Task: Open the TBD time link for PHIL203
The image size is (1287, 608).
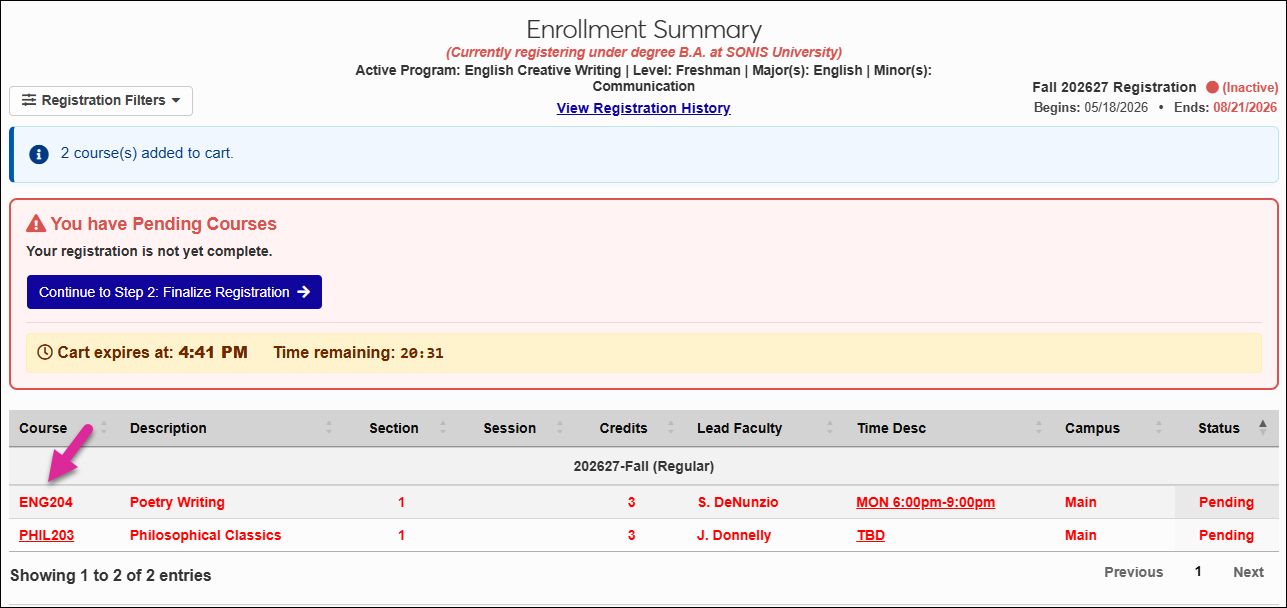Action: 870,535
